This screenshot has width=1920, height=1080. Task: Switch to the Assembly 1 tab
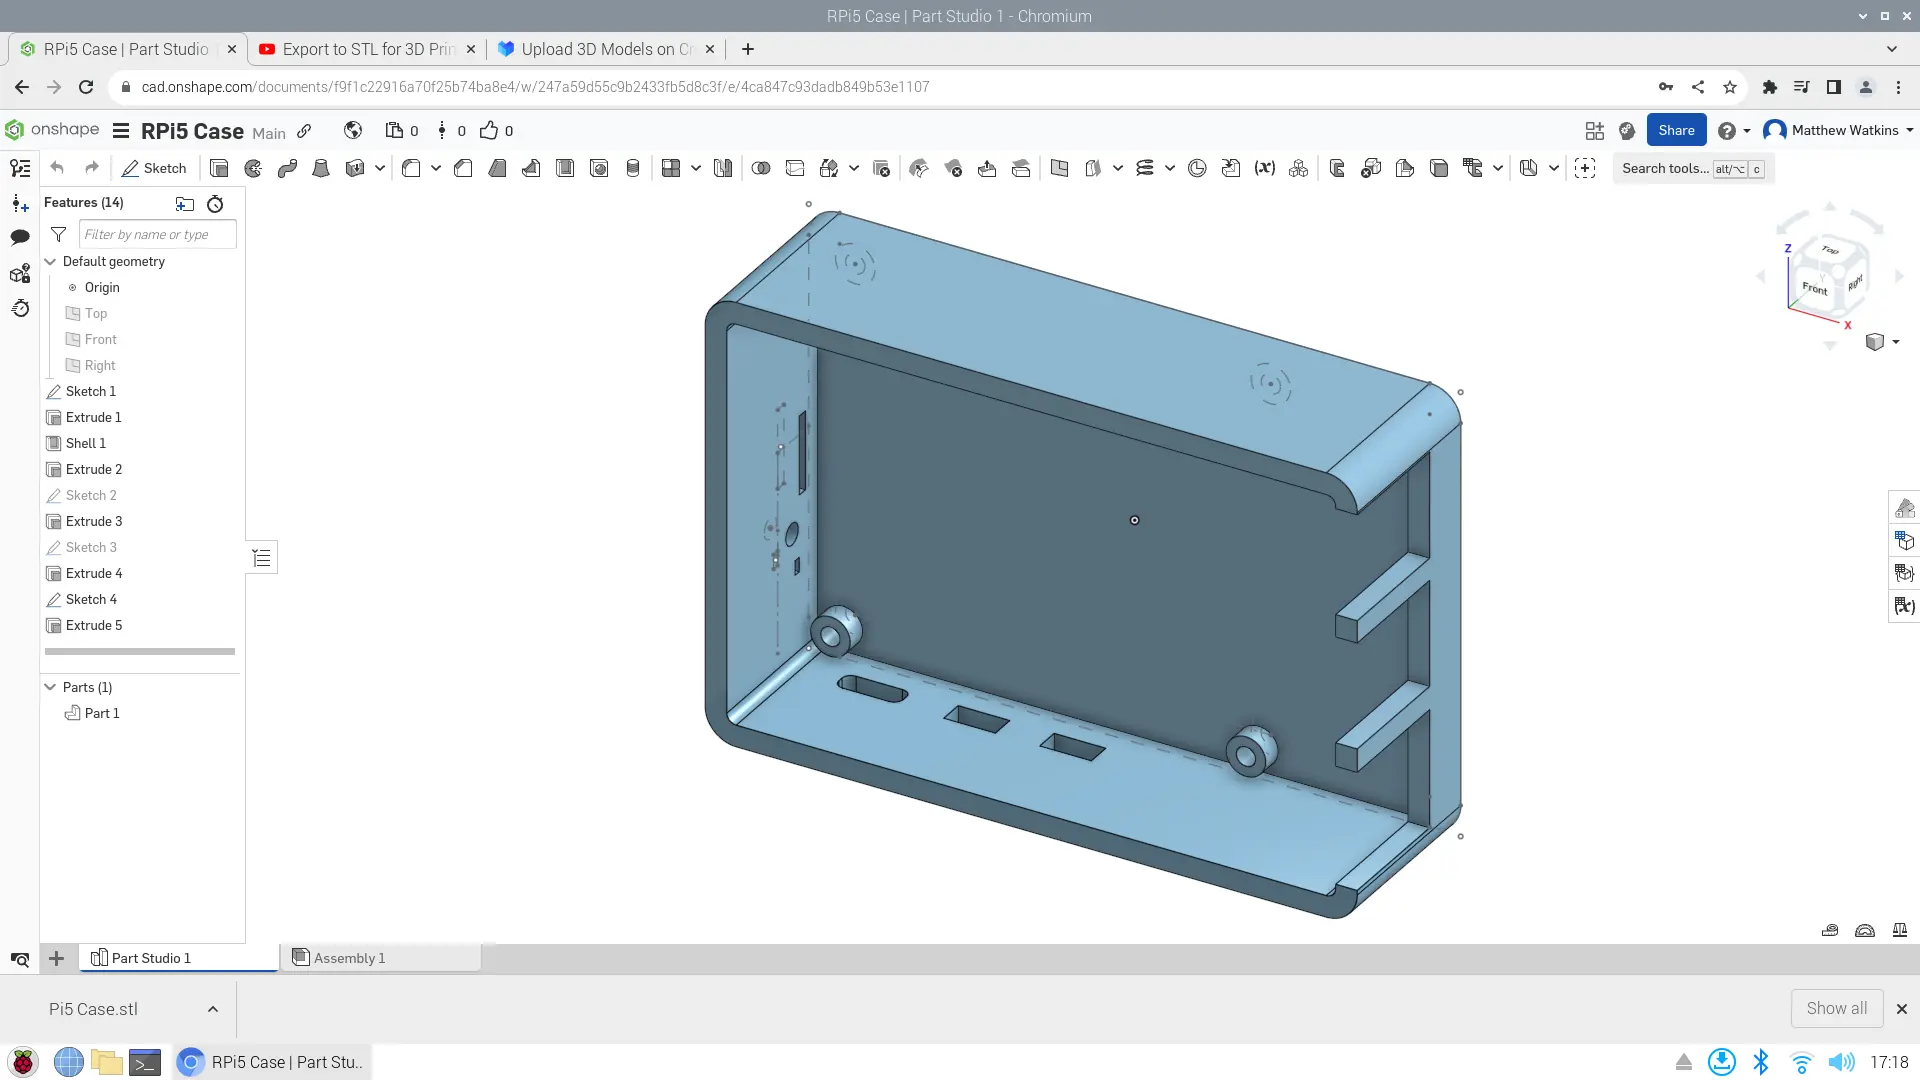coord(350,958)
